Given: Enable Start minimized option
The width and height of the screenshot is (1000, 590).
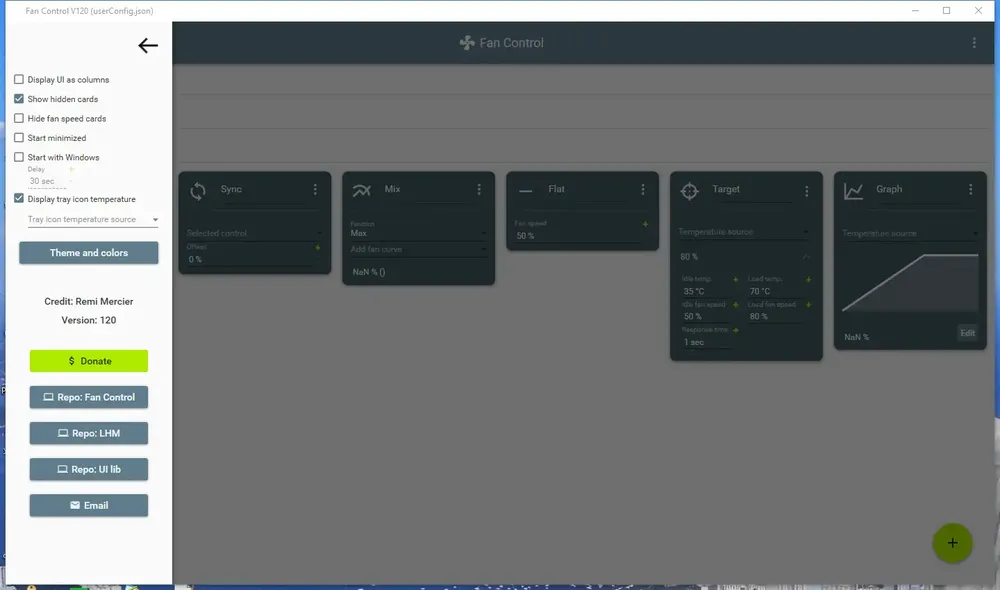Looking at the screenshot, I should pos(19,138).
